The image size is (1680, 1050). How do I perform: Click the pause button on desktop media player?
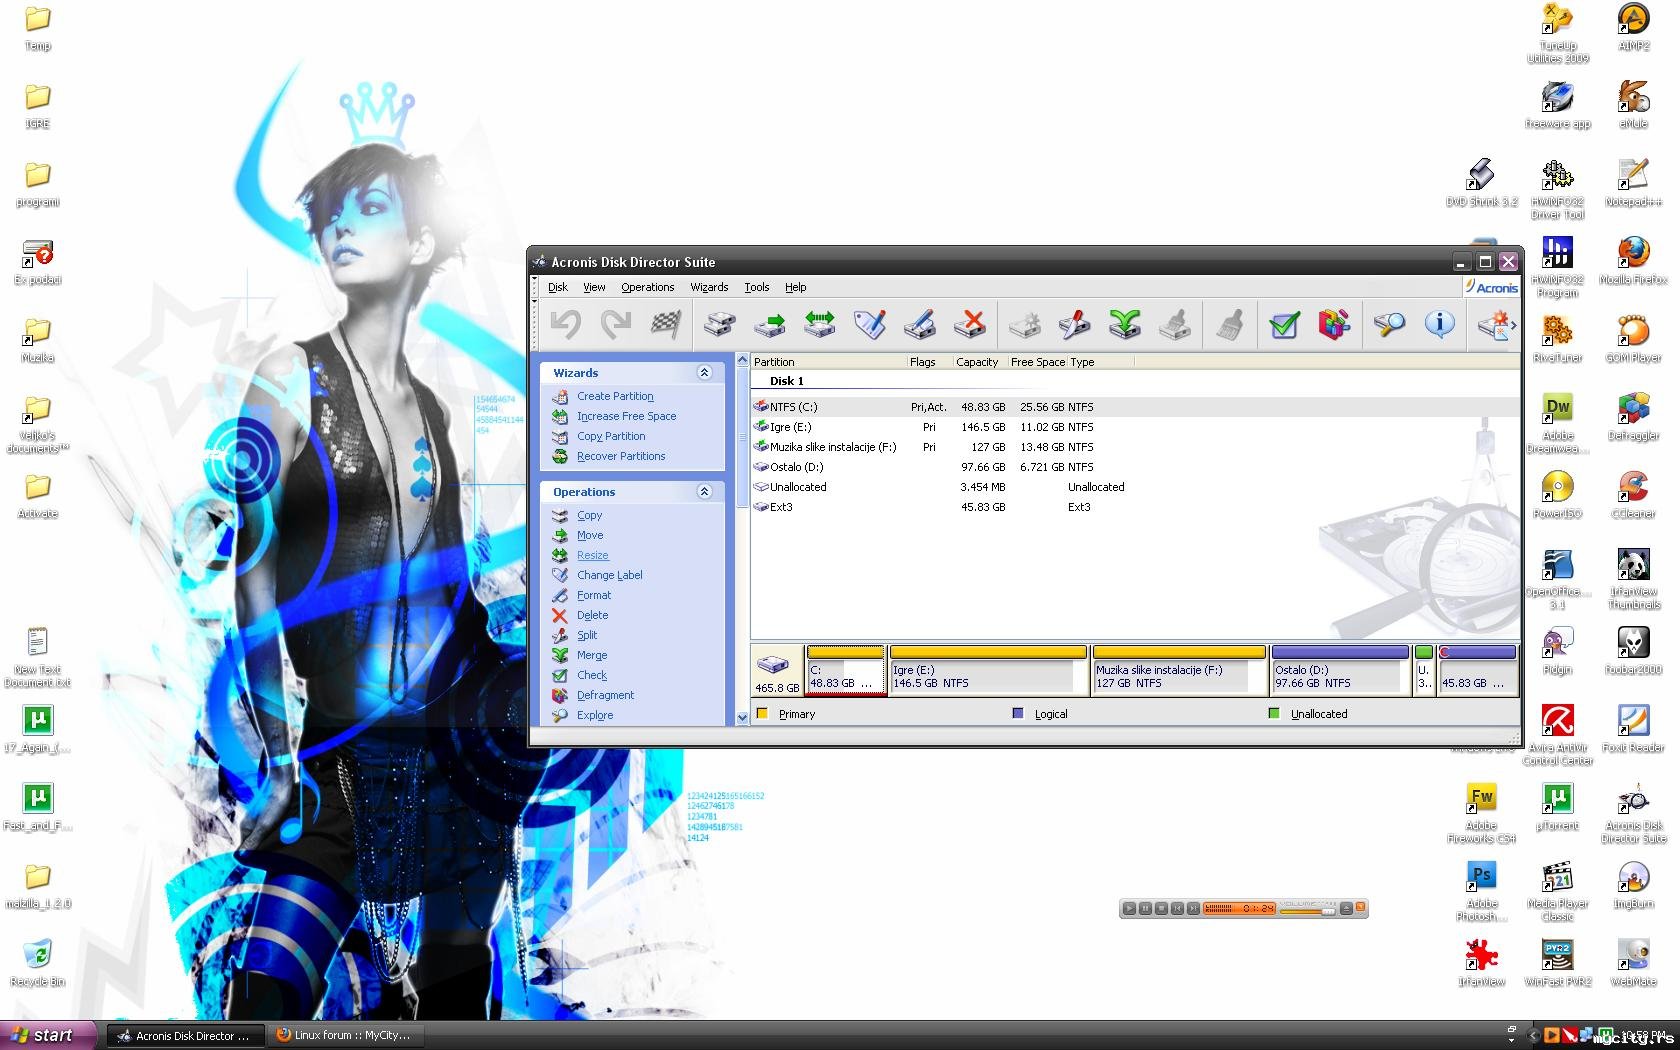click(1145, 908)
